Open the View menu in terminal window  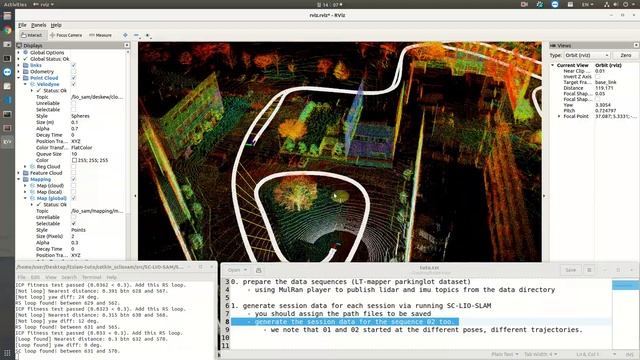[51, 277]
